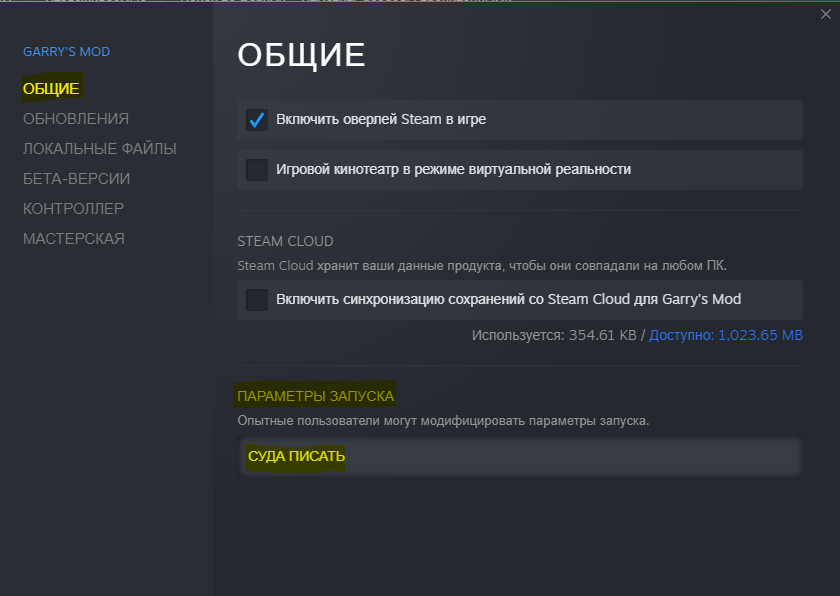
Task: Tick the Steam Cloud sync checkbox
Action: (x=257, y=300)
